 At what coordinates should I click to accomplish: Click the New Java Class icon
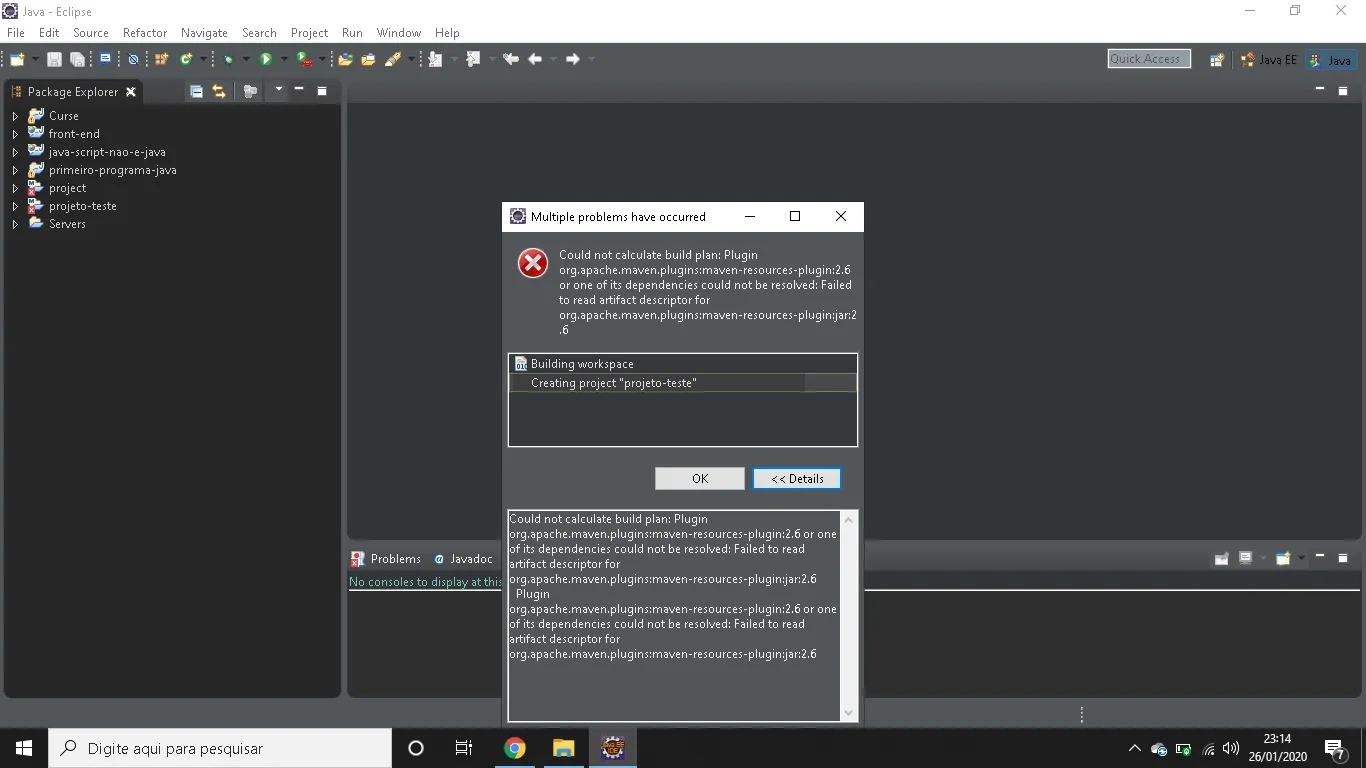click(x=186, y=60)
